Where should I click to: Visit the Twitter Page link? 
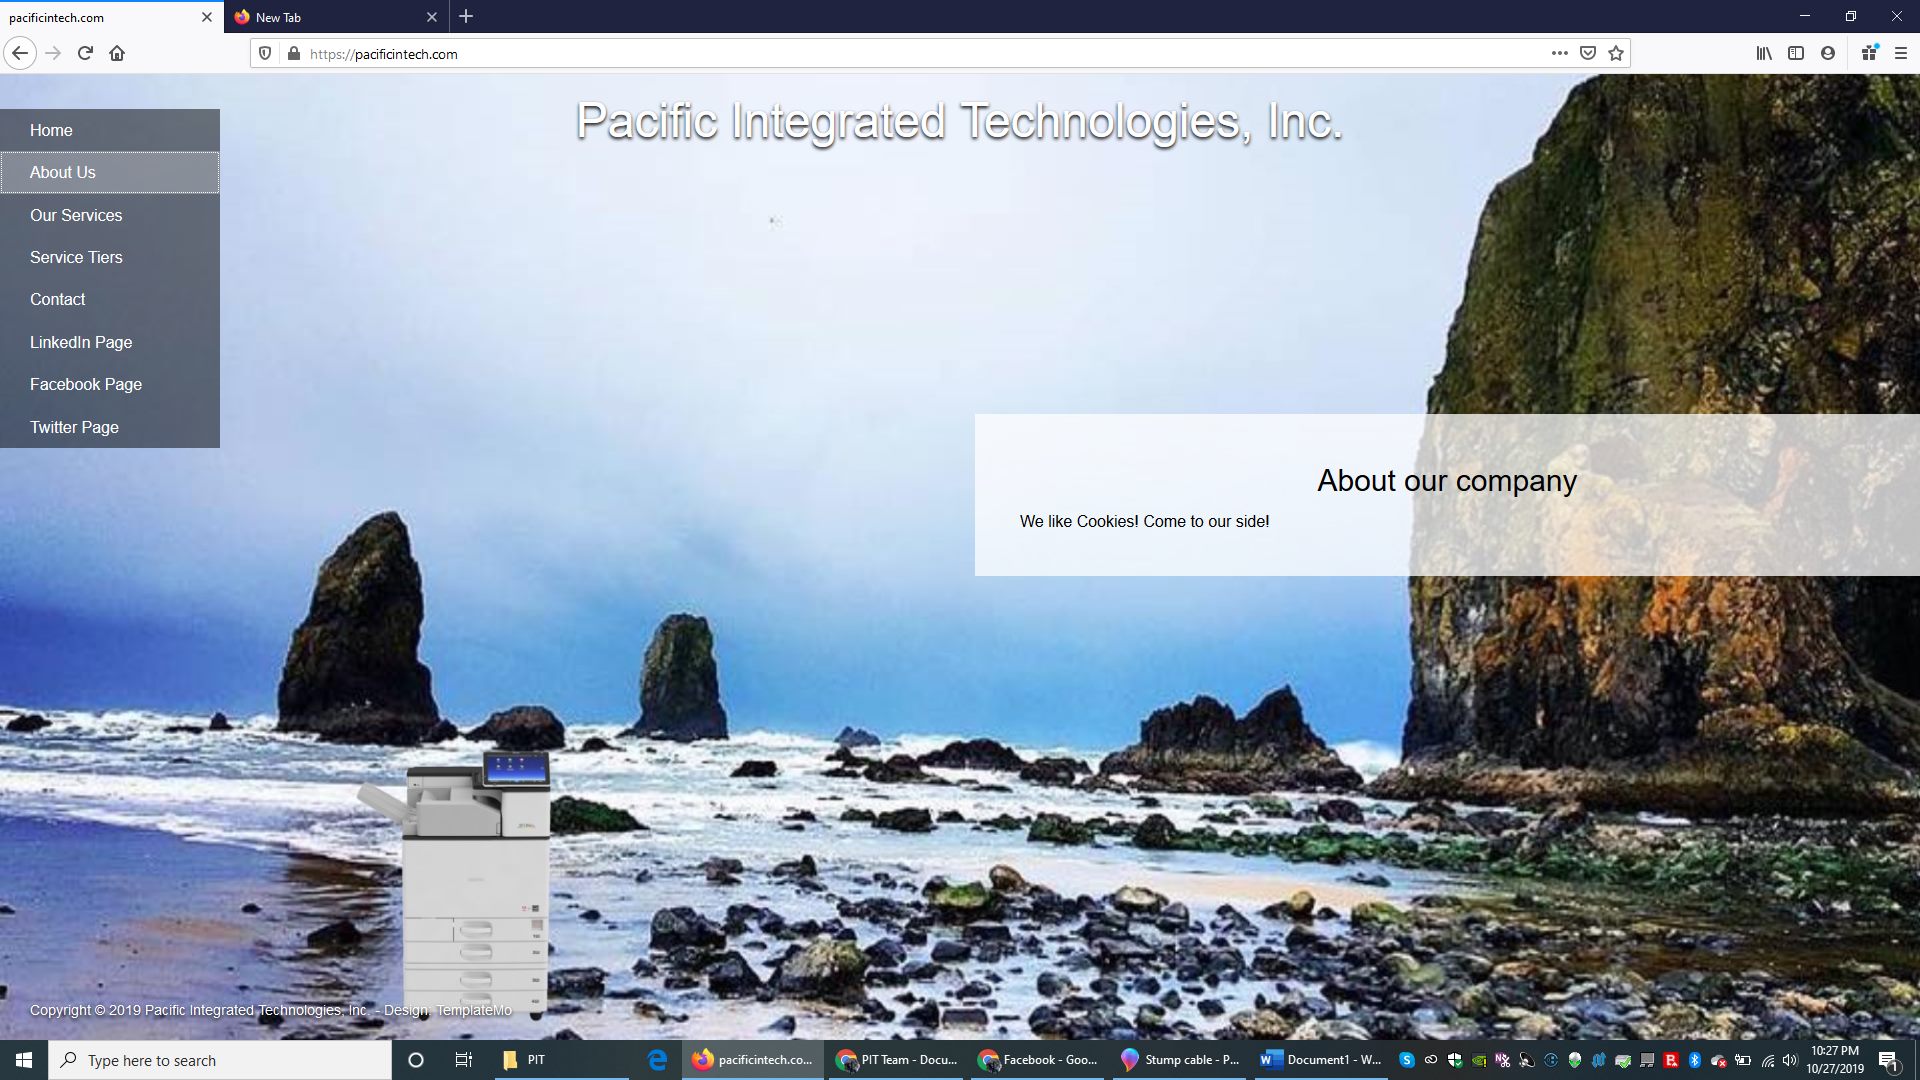pyautogui.click(x=110, y=427)
